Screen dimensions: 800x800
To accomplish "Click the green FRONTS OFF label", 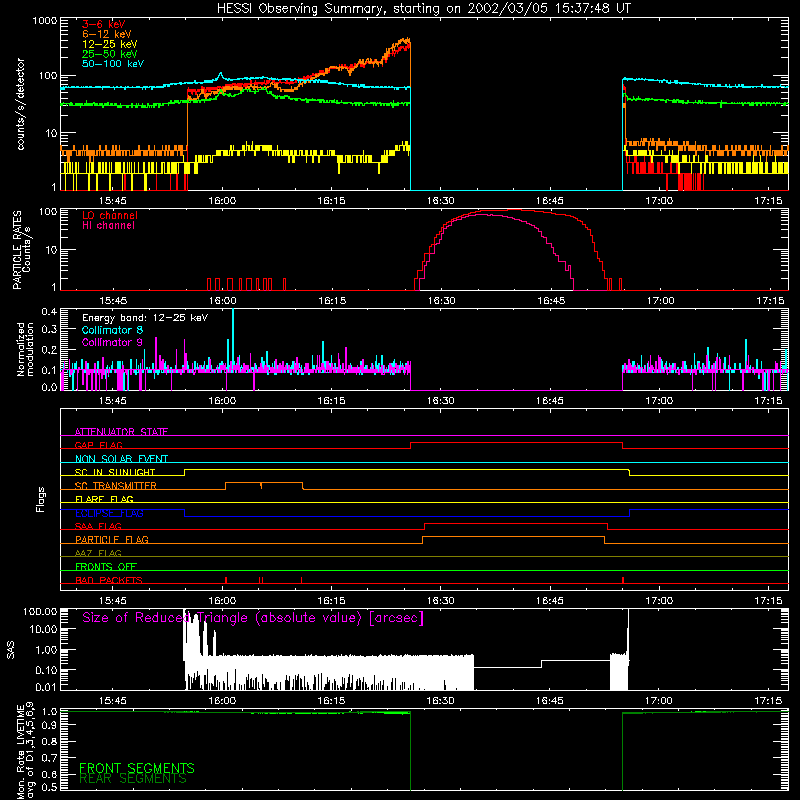I will click(x=106, y=566).
